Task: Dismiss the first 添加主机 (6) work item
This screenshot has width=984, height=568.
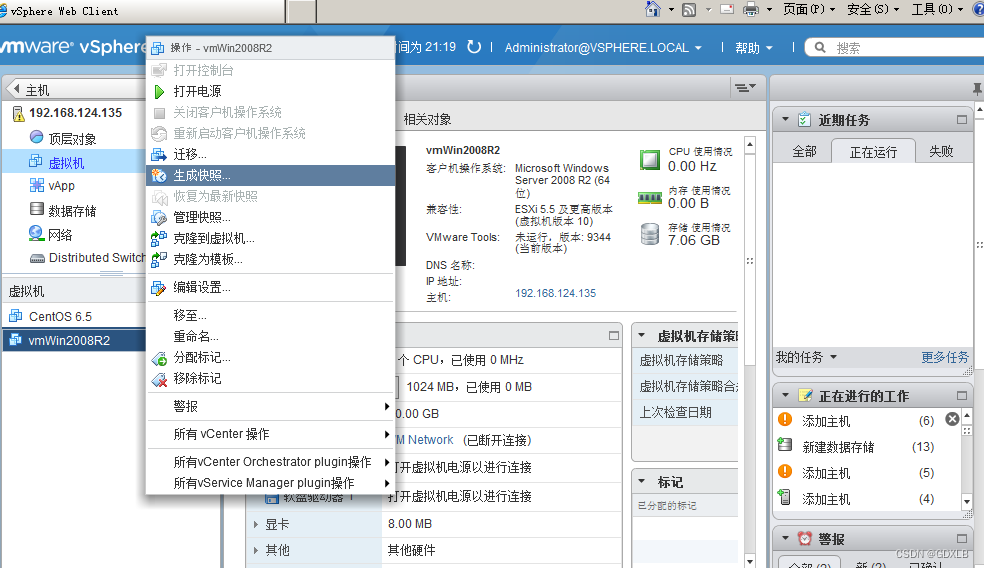Action: [x=952, y=419]
